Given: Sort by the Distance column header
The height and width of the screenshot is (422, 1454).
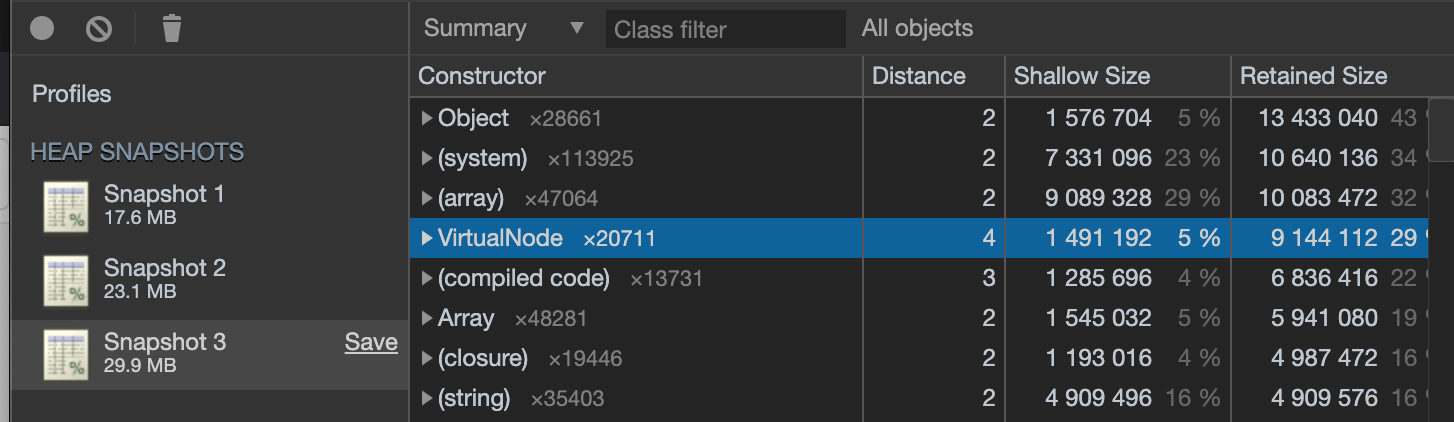Looking at the screenshot, I should (x=918, y=76).
